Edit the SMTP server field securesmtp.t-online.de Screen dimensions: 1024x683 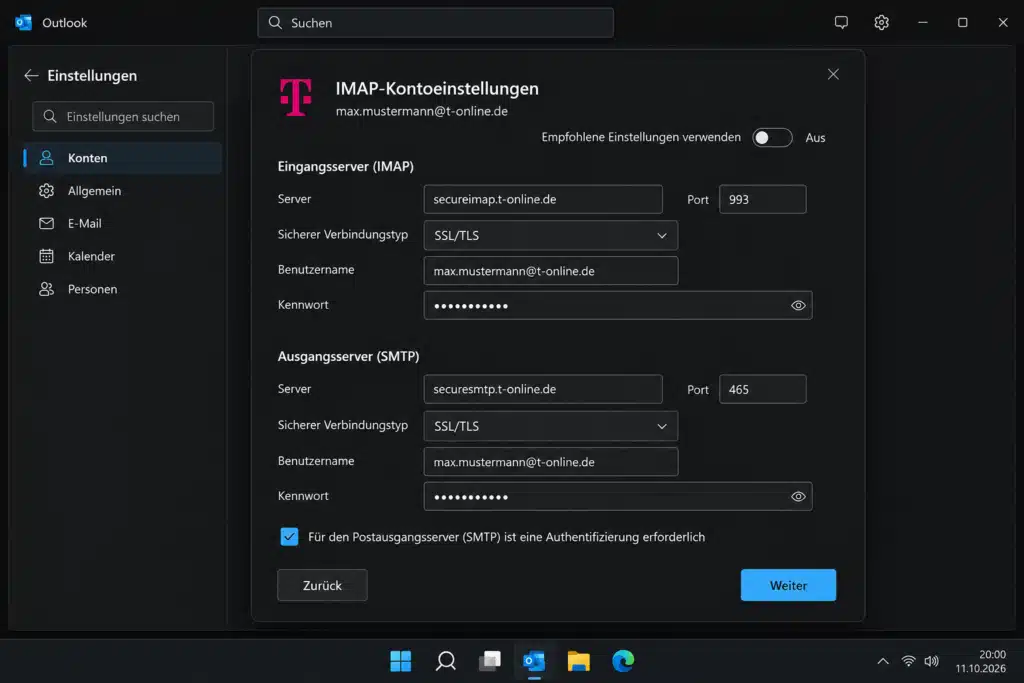click(x=543, y=389)
